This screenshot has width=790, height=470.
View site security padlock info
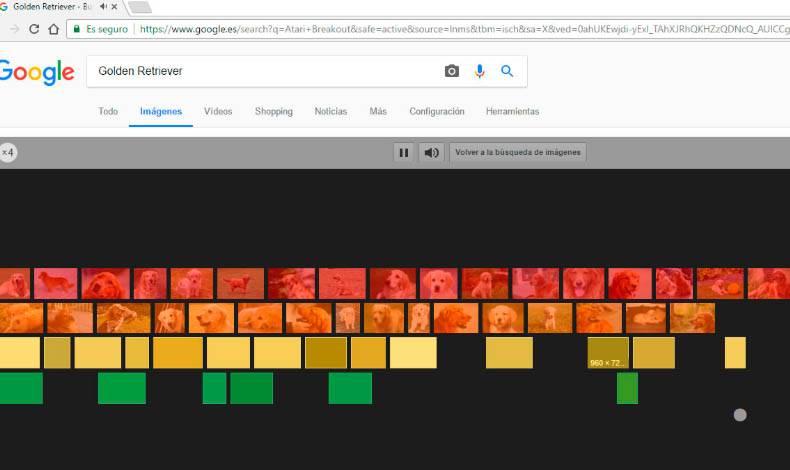77,29
